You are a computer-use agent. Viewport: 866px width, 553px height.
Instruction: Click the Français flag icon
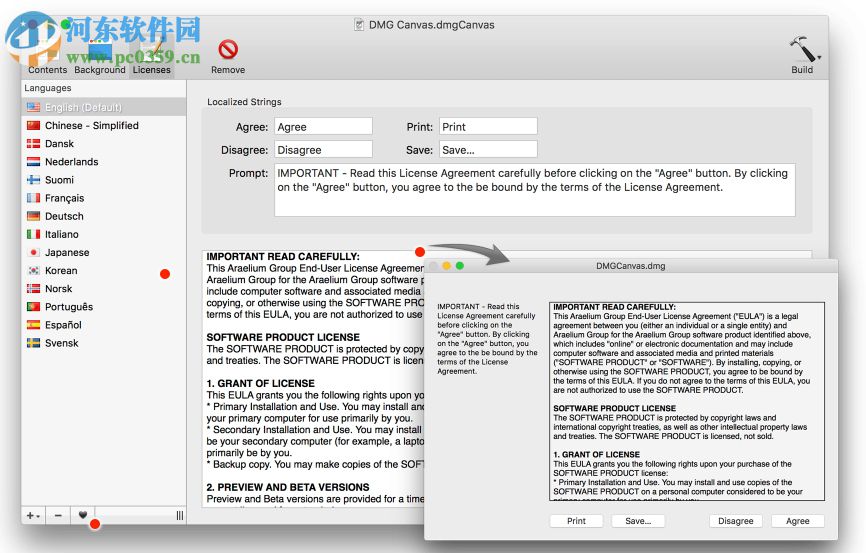34,198
